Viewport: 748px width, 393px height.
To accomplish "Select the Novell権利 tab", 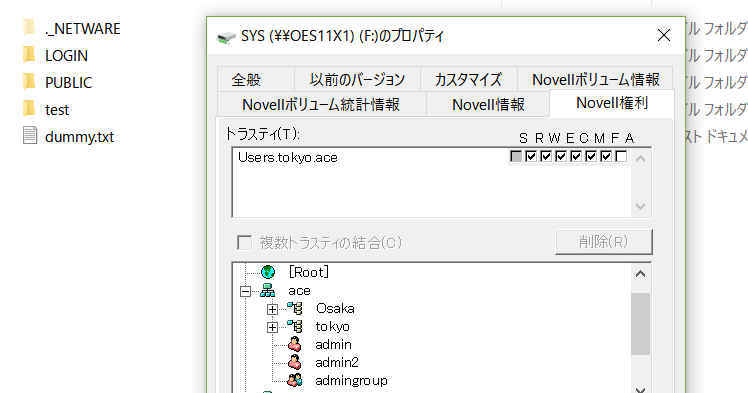I will pyautogui.click(x=612, y=103).
